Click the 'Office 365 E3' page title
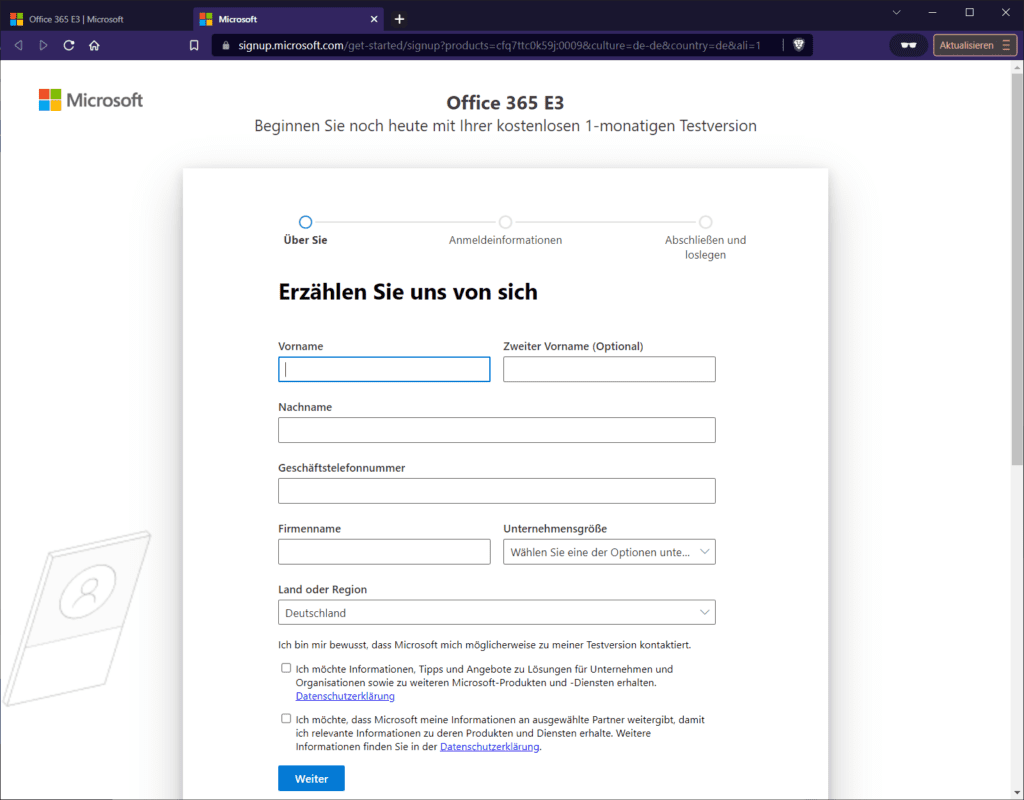This screenshot has width=1024, height=800. coord(505,103)
